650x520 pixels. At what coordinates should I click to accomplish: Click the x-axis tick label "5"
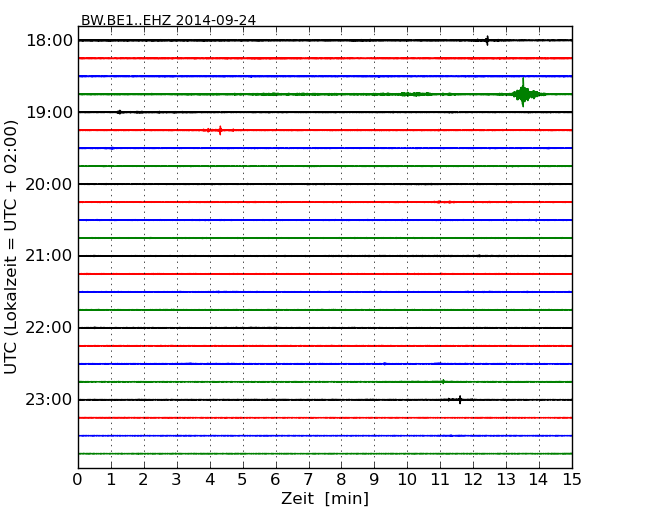tap(243, 480)
